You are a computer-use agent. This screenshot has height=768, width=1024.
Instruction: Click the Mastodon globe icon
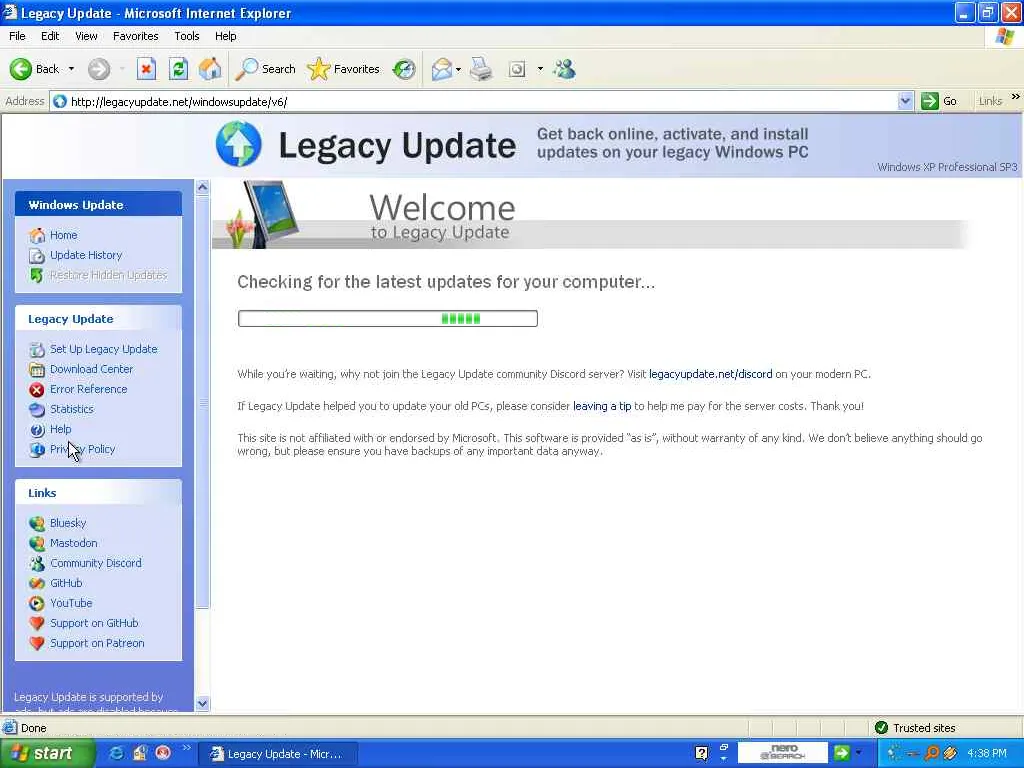[37, 543]
